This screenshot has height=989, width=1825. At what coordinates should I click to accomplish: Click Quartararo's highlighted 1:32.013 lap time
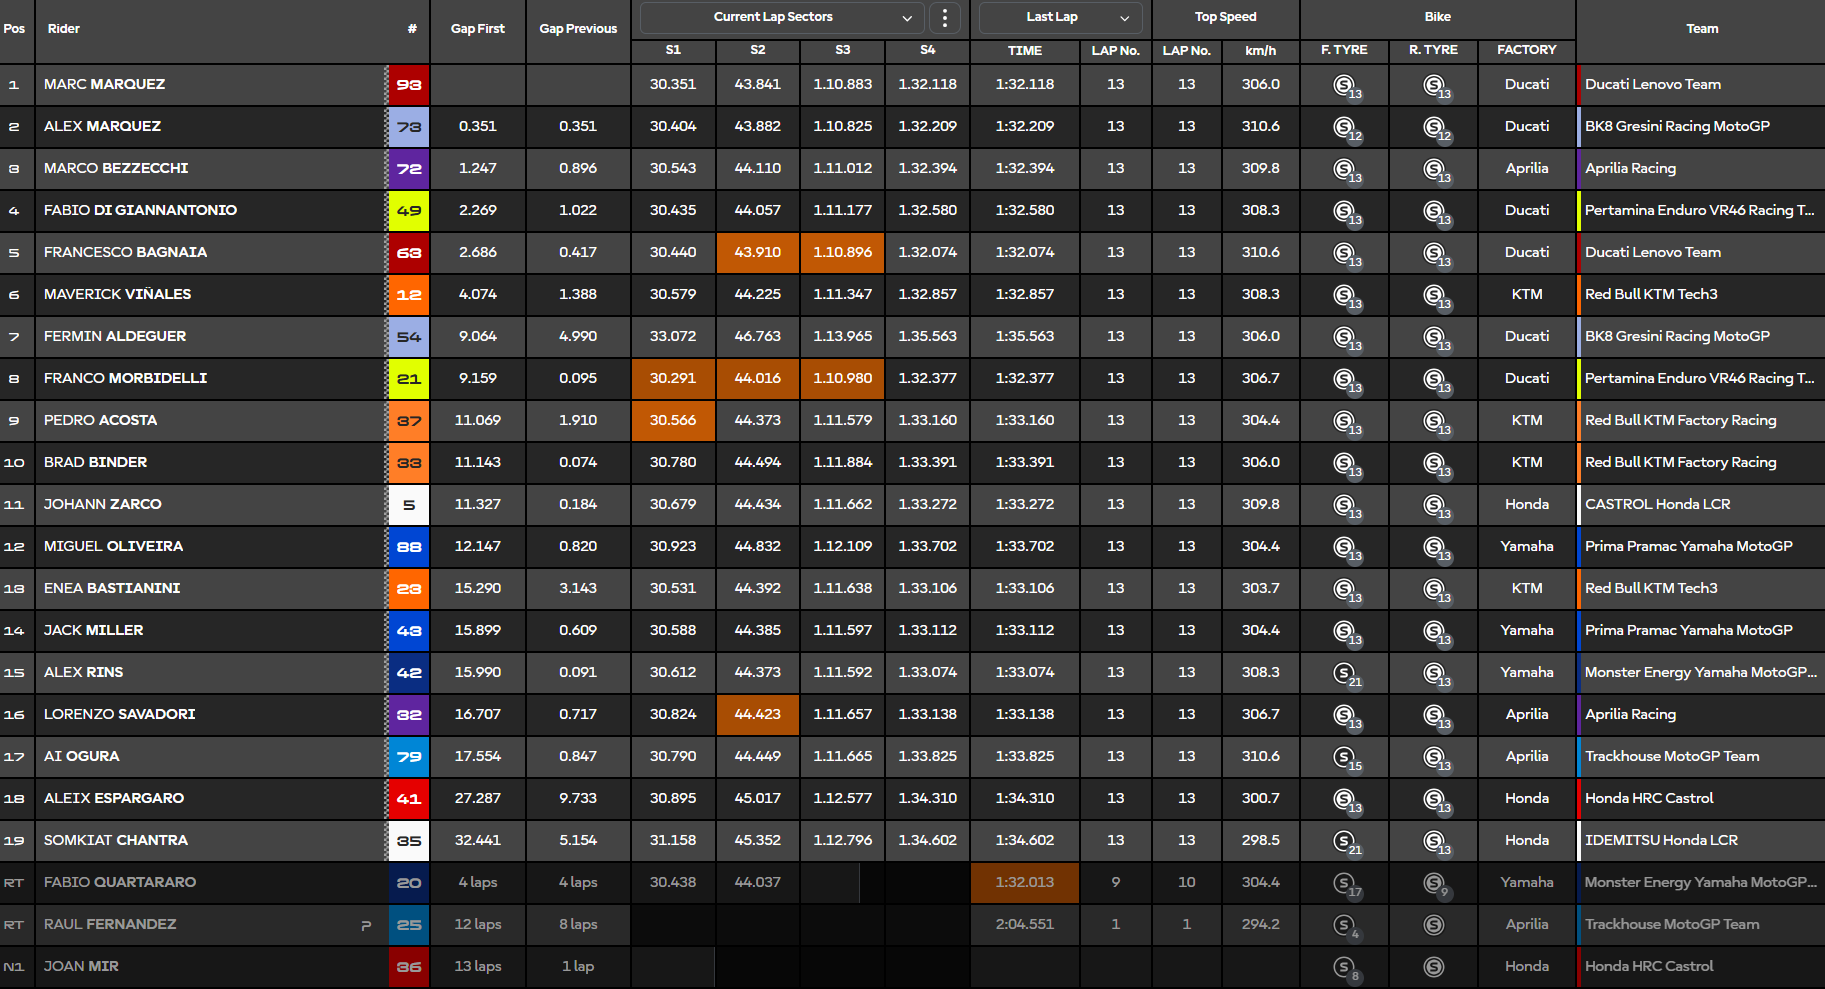coord(1024,883)
